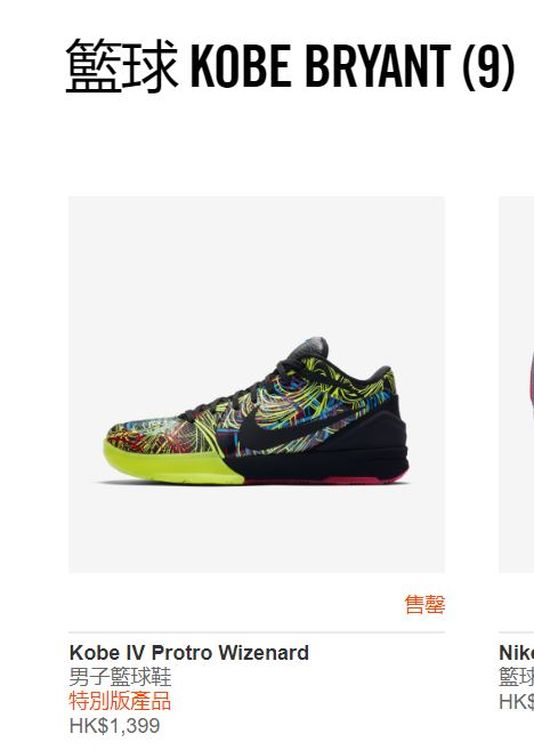Open the partially visible second product image
The height and width of the screenshot is (750, 534).
[x=516, y=384]
